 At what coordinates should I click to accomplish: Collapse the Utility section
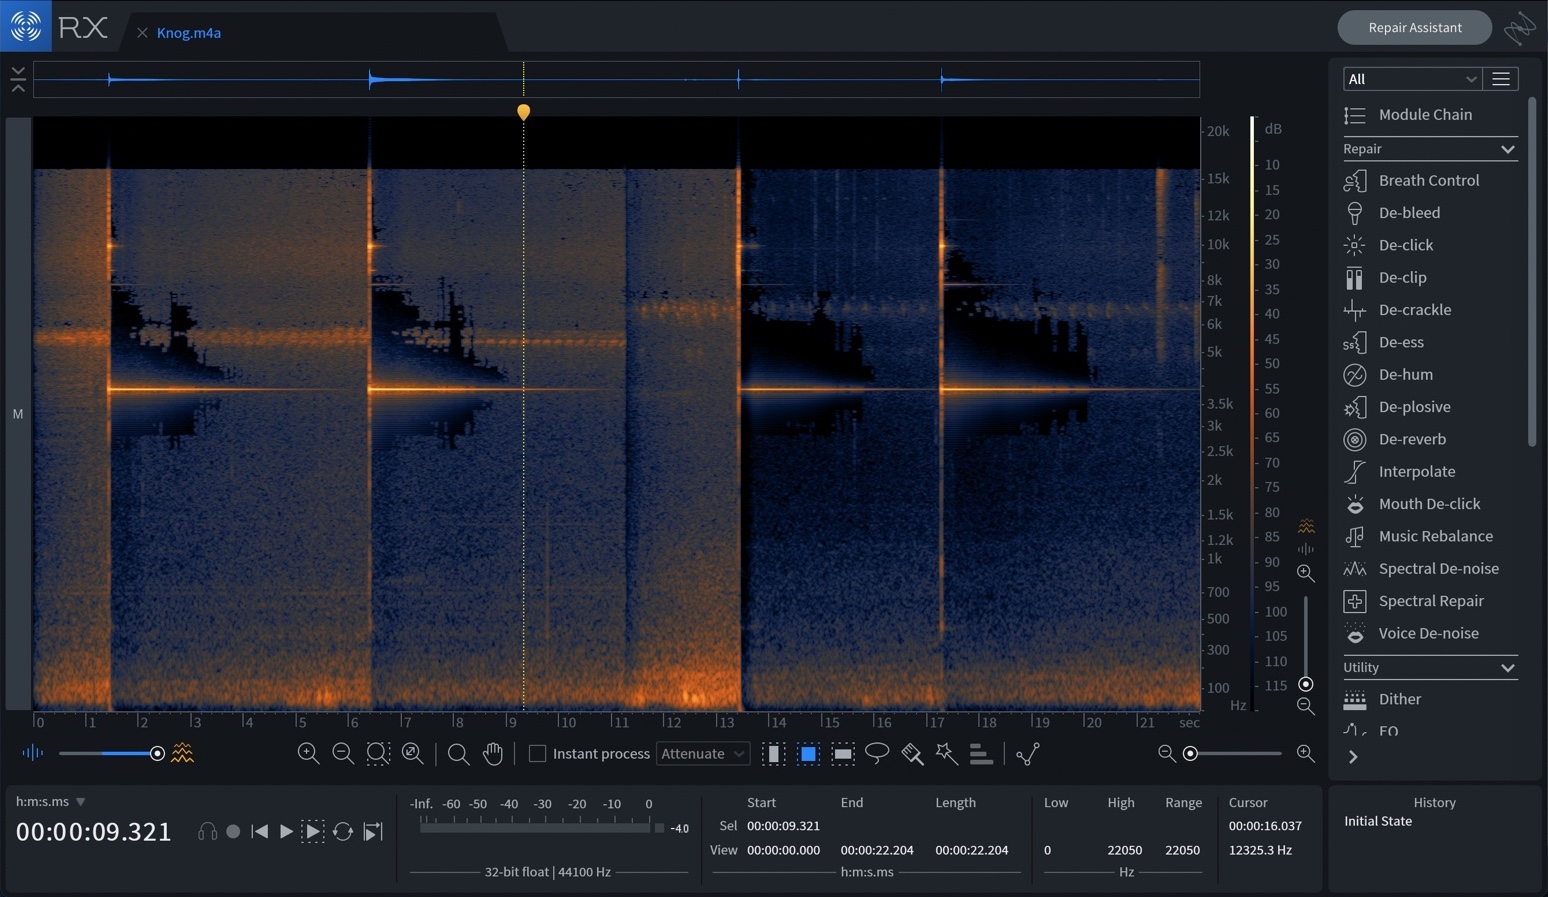(x=1507, y=668)
